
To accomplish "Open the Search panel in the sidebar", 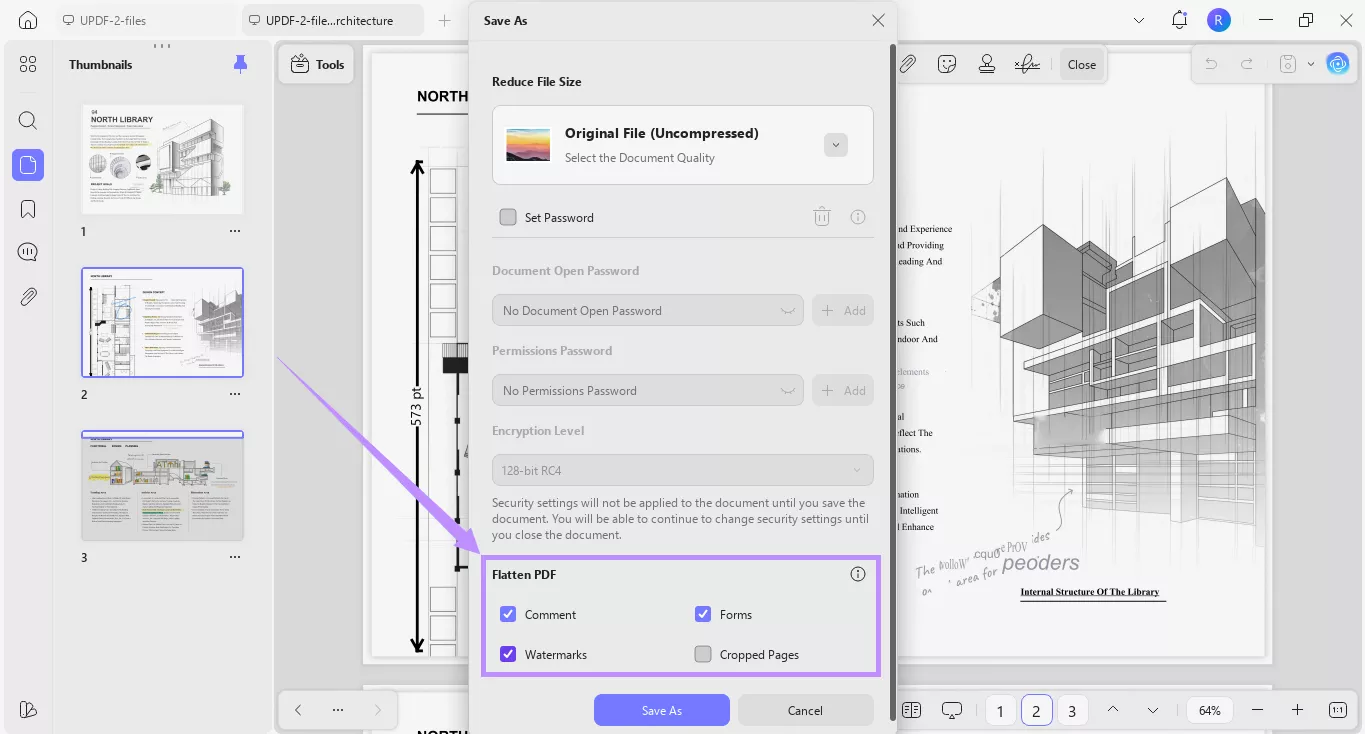I will [x=27, y=120].
